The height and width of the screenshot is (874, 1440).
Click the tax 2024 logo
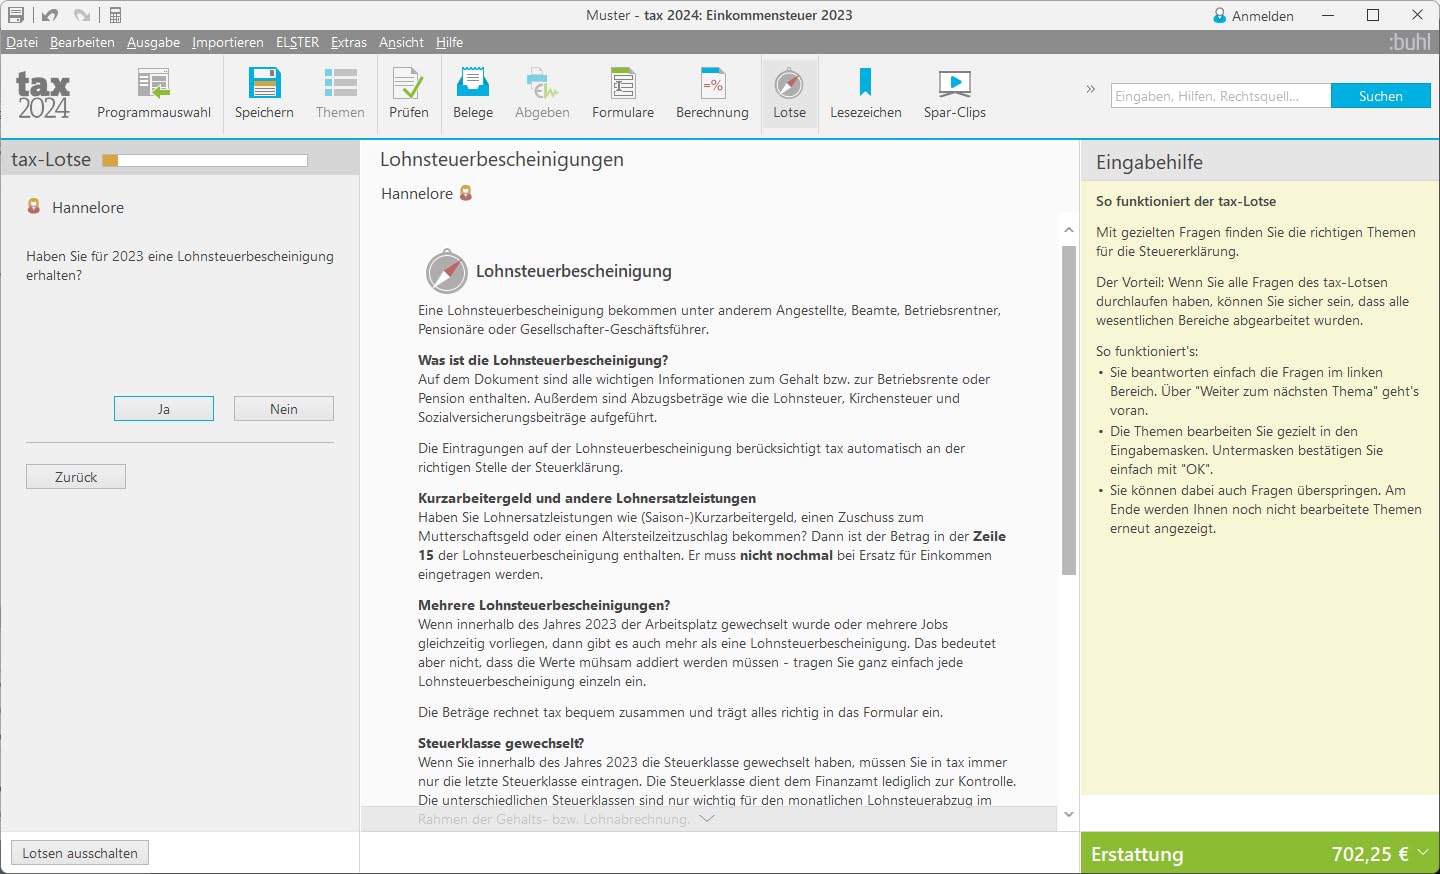(43, 96)
